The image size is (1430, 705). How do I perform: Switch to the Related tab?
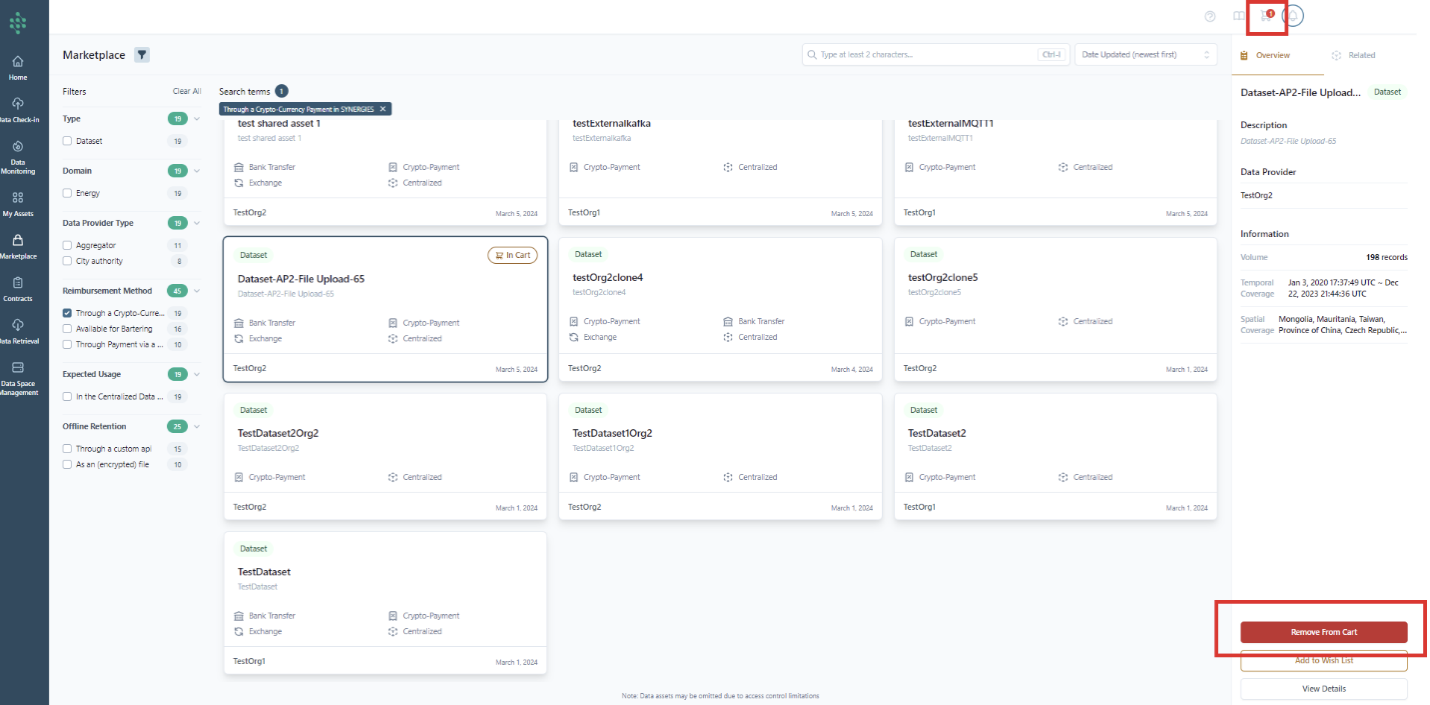coord(1353,55)
